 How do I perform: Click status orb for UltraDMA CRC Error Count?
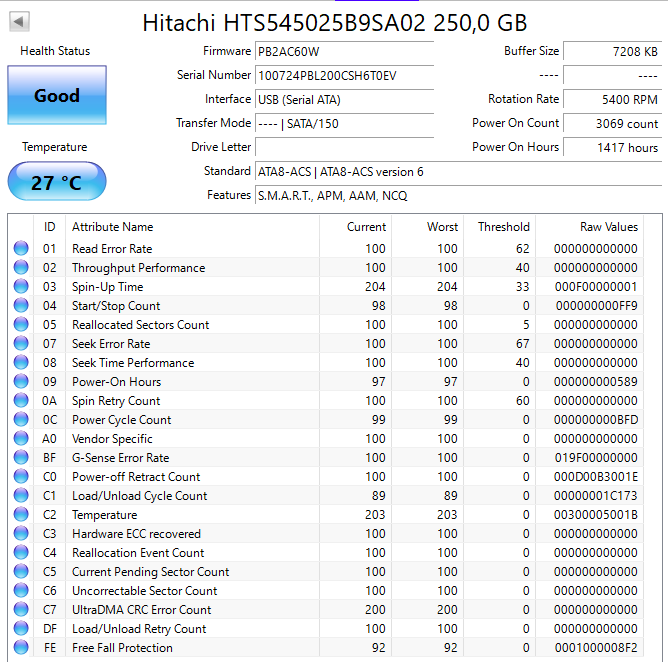click(21, 610)
